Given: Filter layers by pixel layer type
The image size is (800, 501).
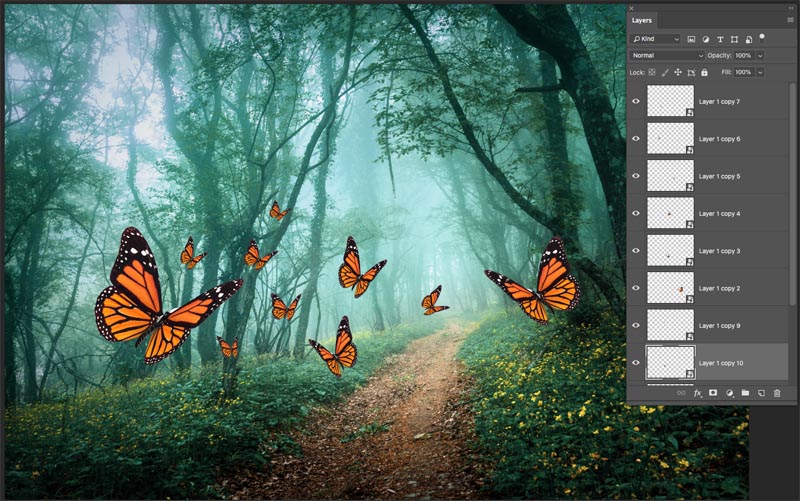Looking at the screenshot, I should 691,39.
